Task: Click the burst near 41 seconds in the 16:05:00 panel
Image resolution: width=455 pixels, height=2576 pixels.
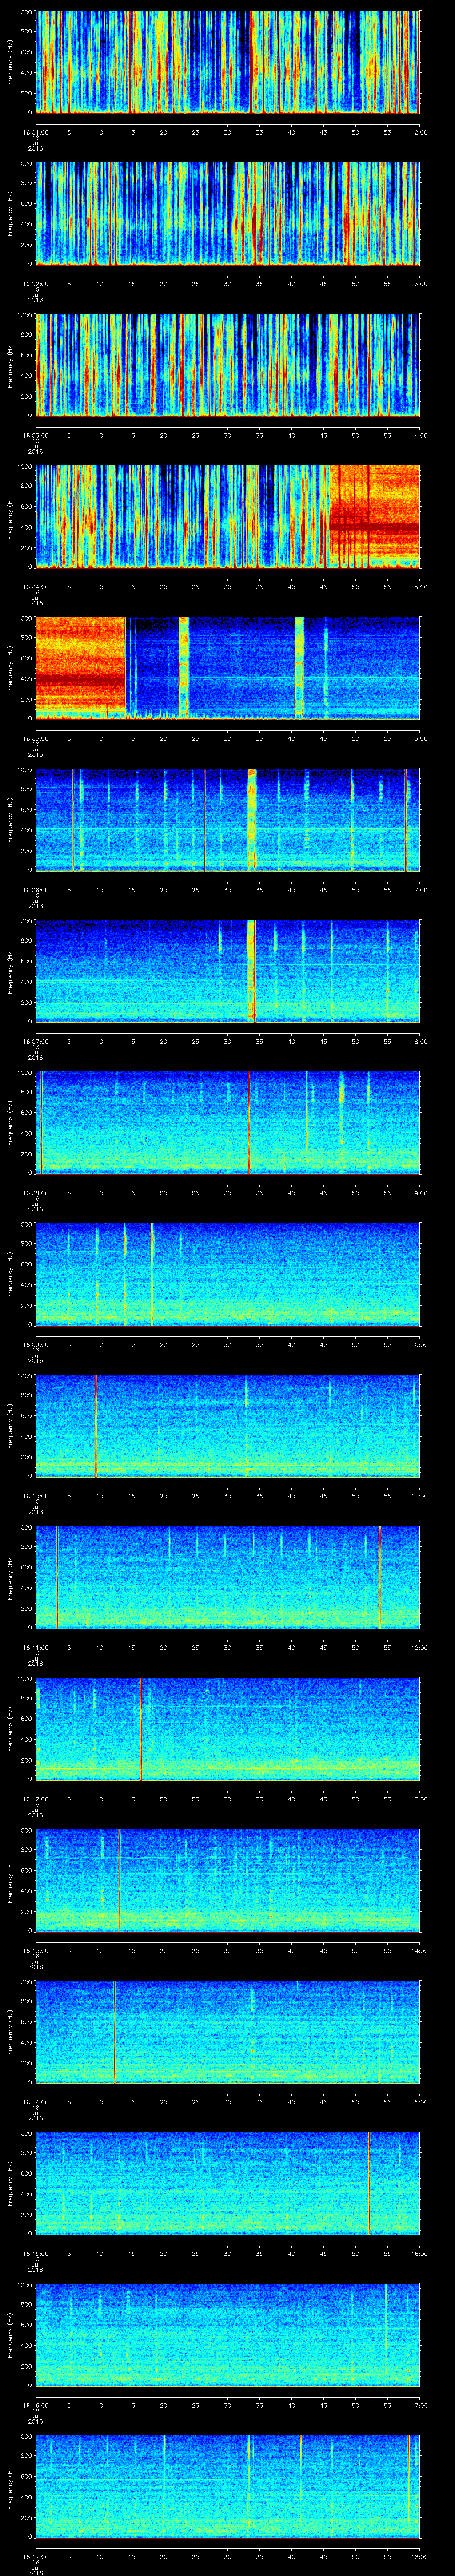Action: pos(299,668)
